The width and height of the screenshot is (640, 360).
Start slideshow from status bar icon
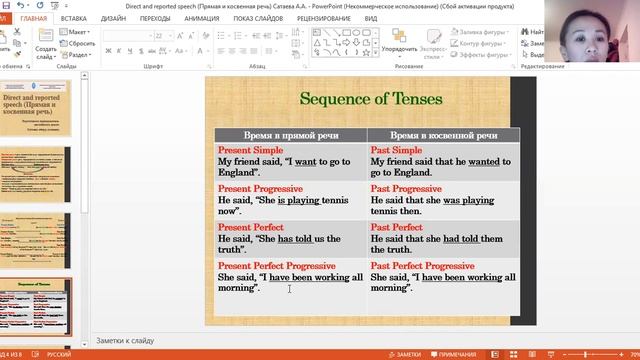[x=551, y=354]
